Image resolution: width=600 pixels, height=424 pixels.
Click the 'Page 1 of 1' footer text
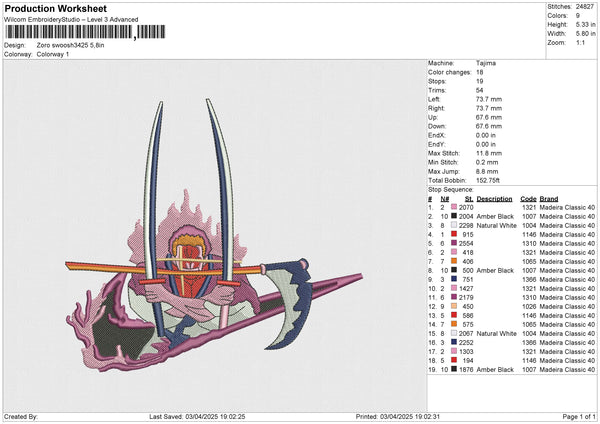579,416
